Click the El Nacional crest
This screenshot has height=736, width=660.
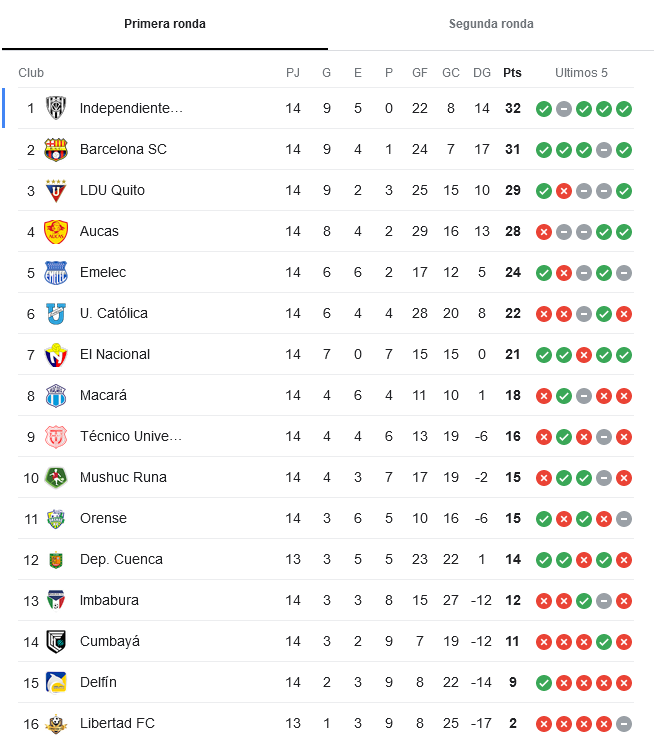[x=56, y=354]
